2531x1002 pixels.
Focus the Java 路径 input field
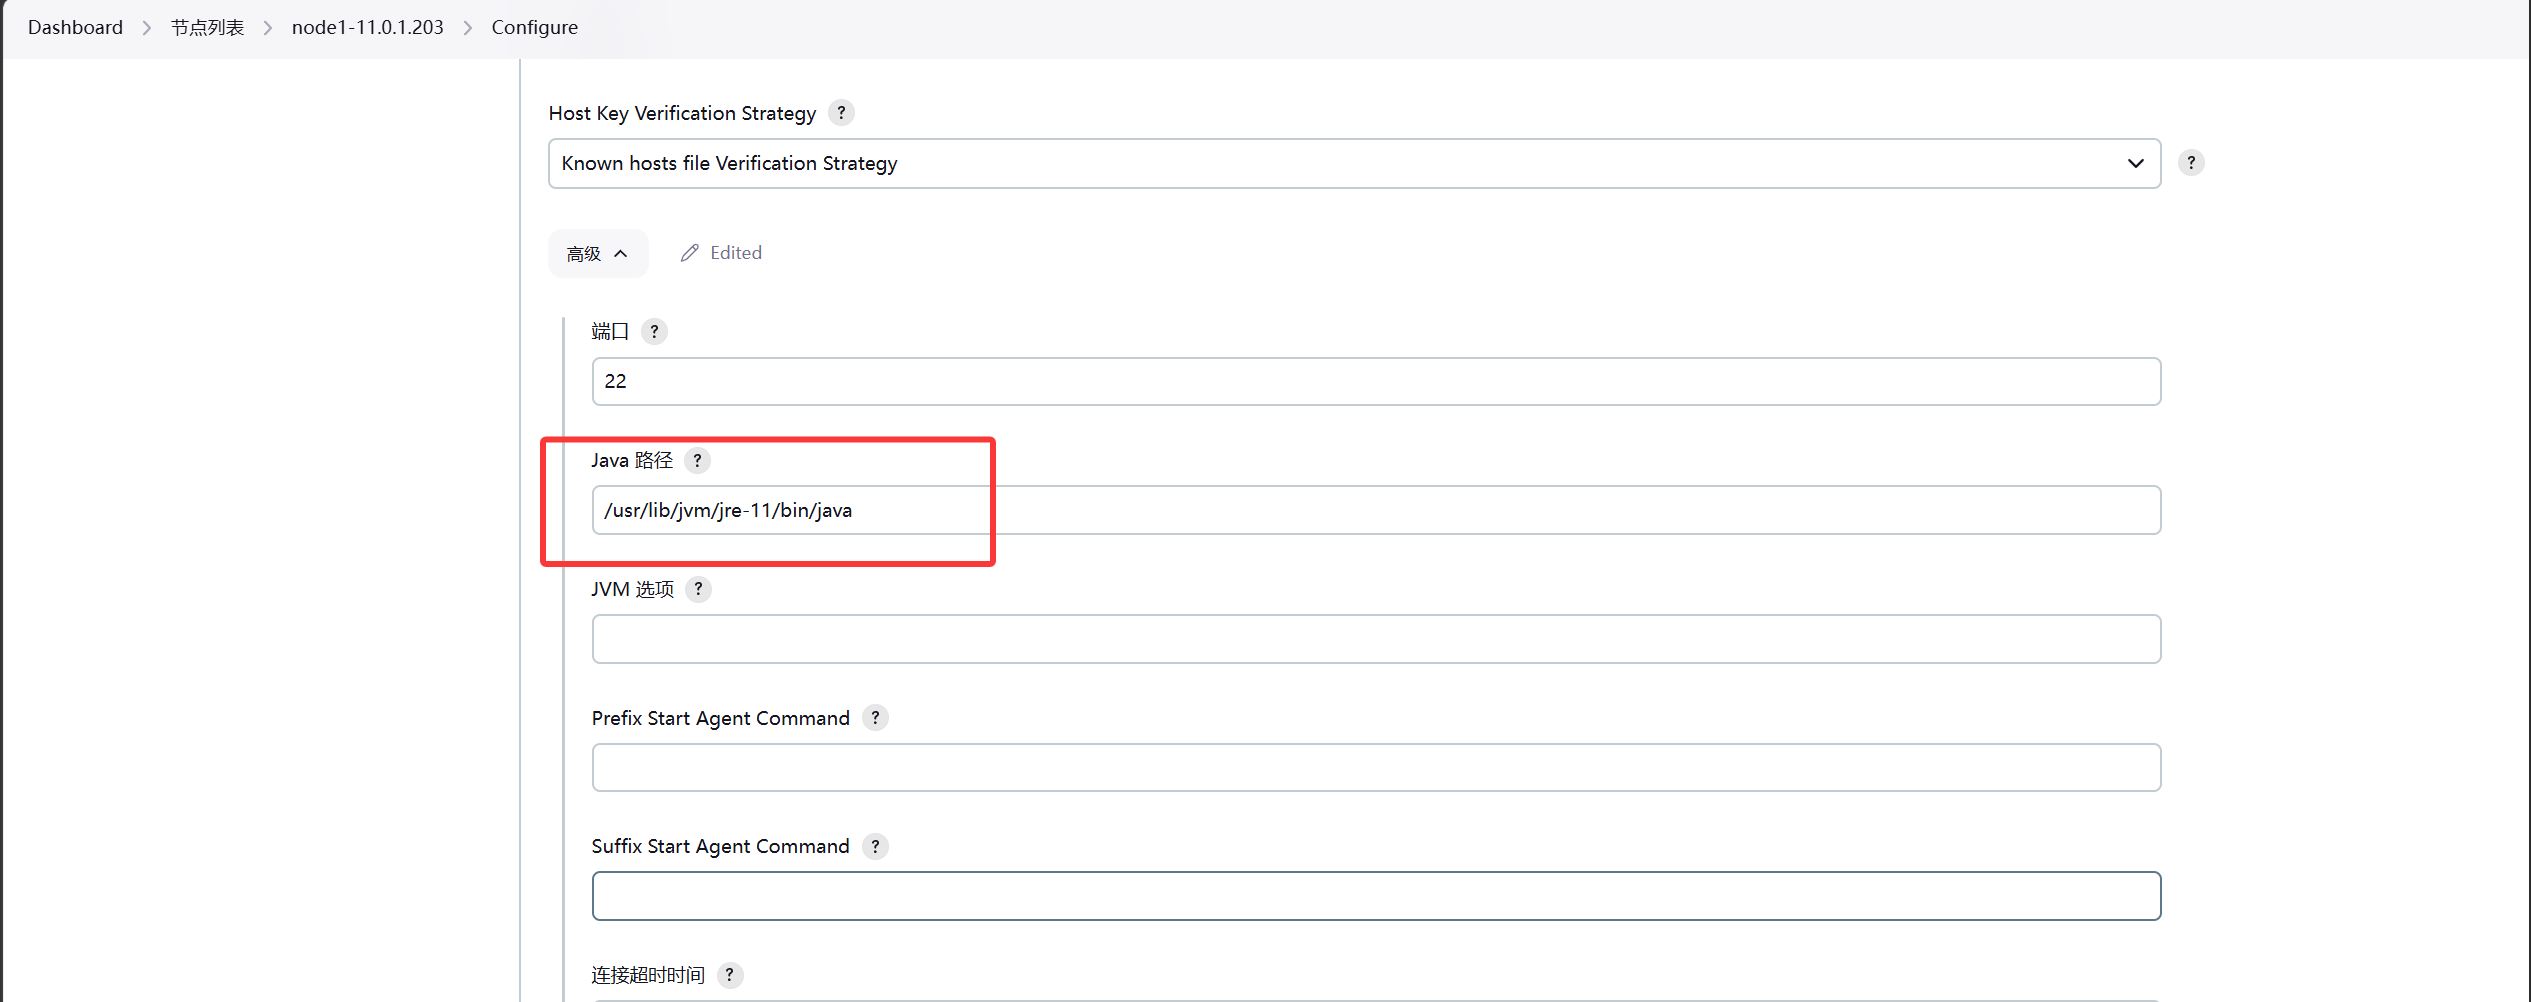1376,510
